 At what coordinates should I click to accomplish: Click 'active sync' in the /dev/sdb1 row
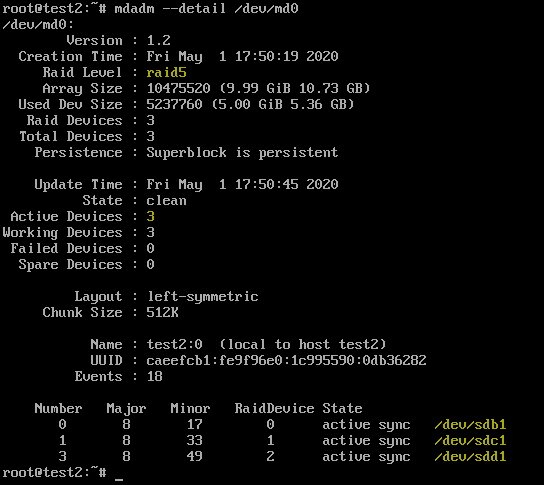coord(366,425)
